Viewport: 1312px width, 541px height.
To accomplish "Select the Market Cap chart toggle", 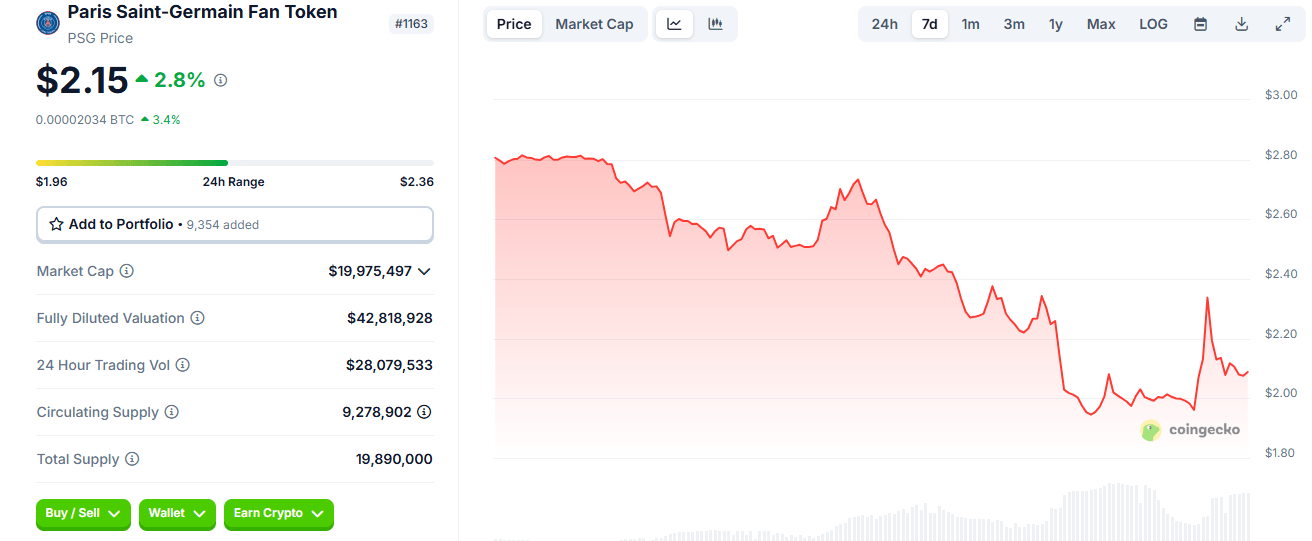I will [594, 24].
